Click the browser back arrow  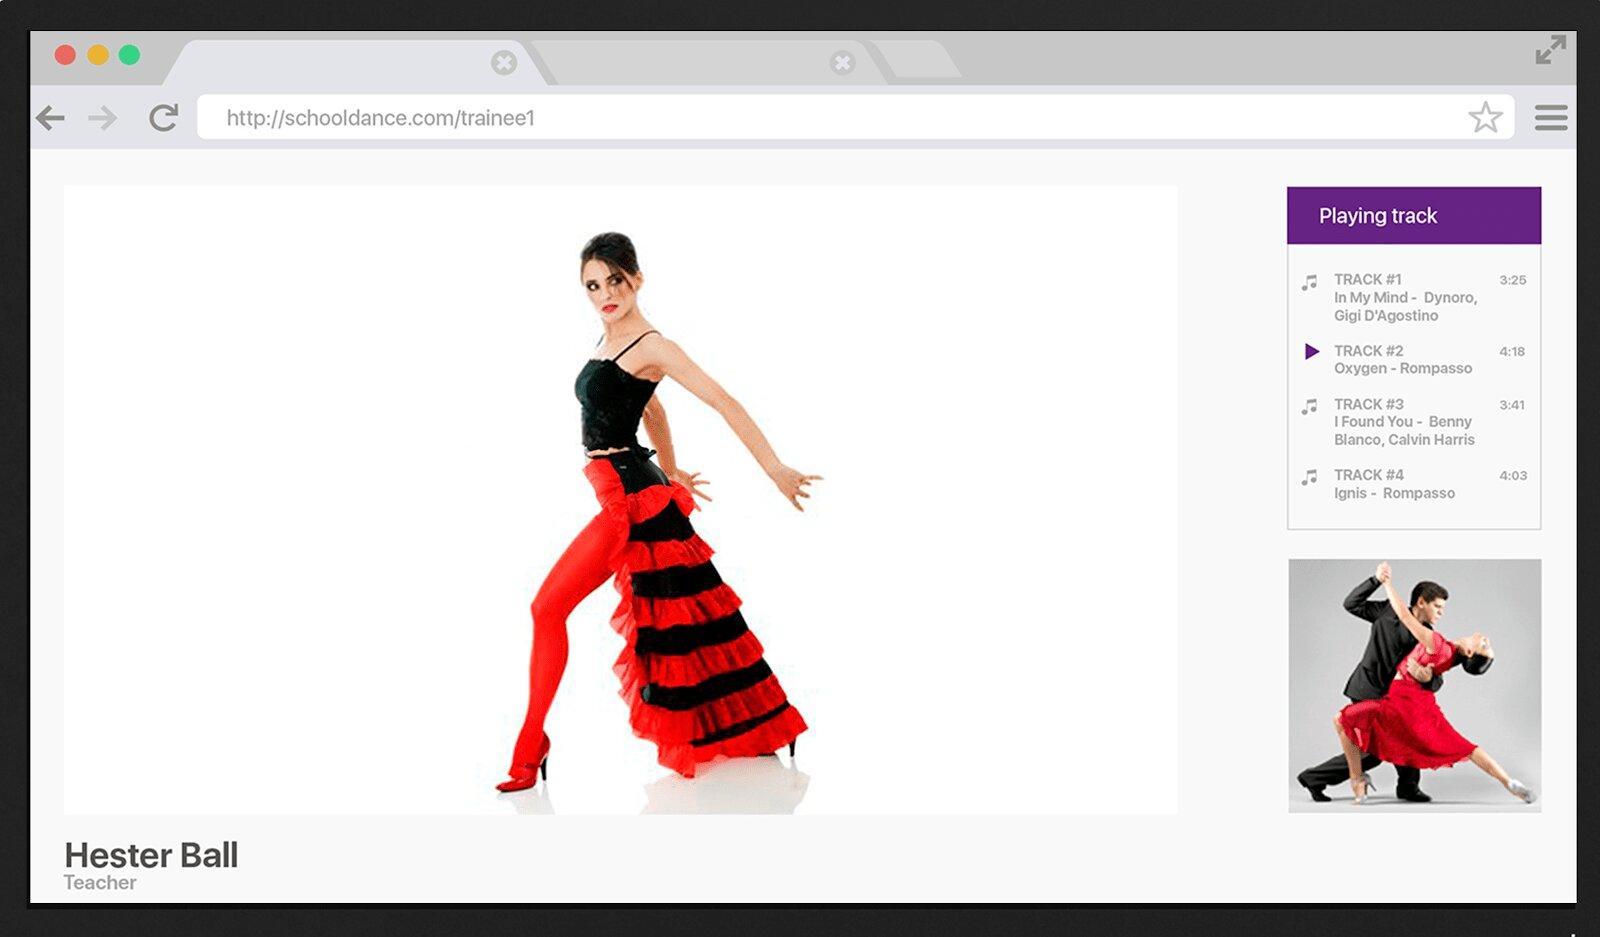coord(50,118)
